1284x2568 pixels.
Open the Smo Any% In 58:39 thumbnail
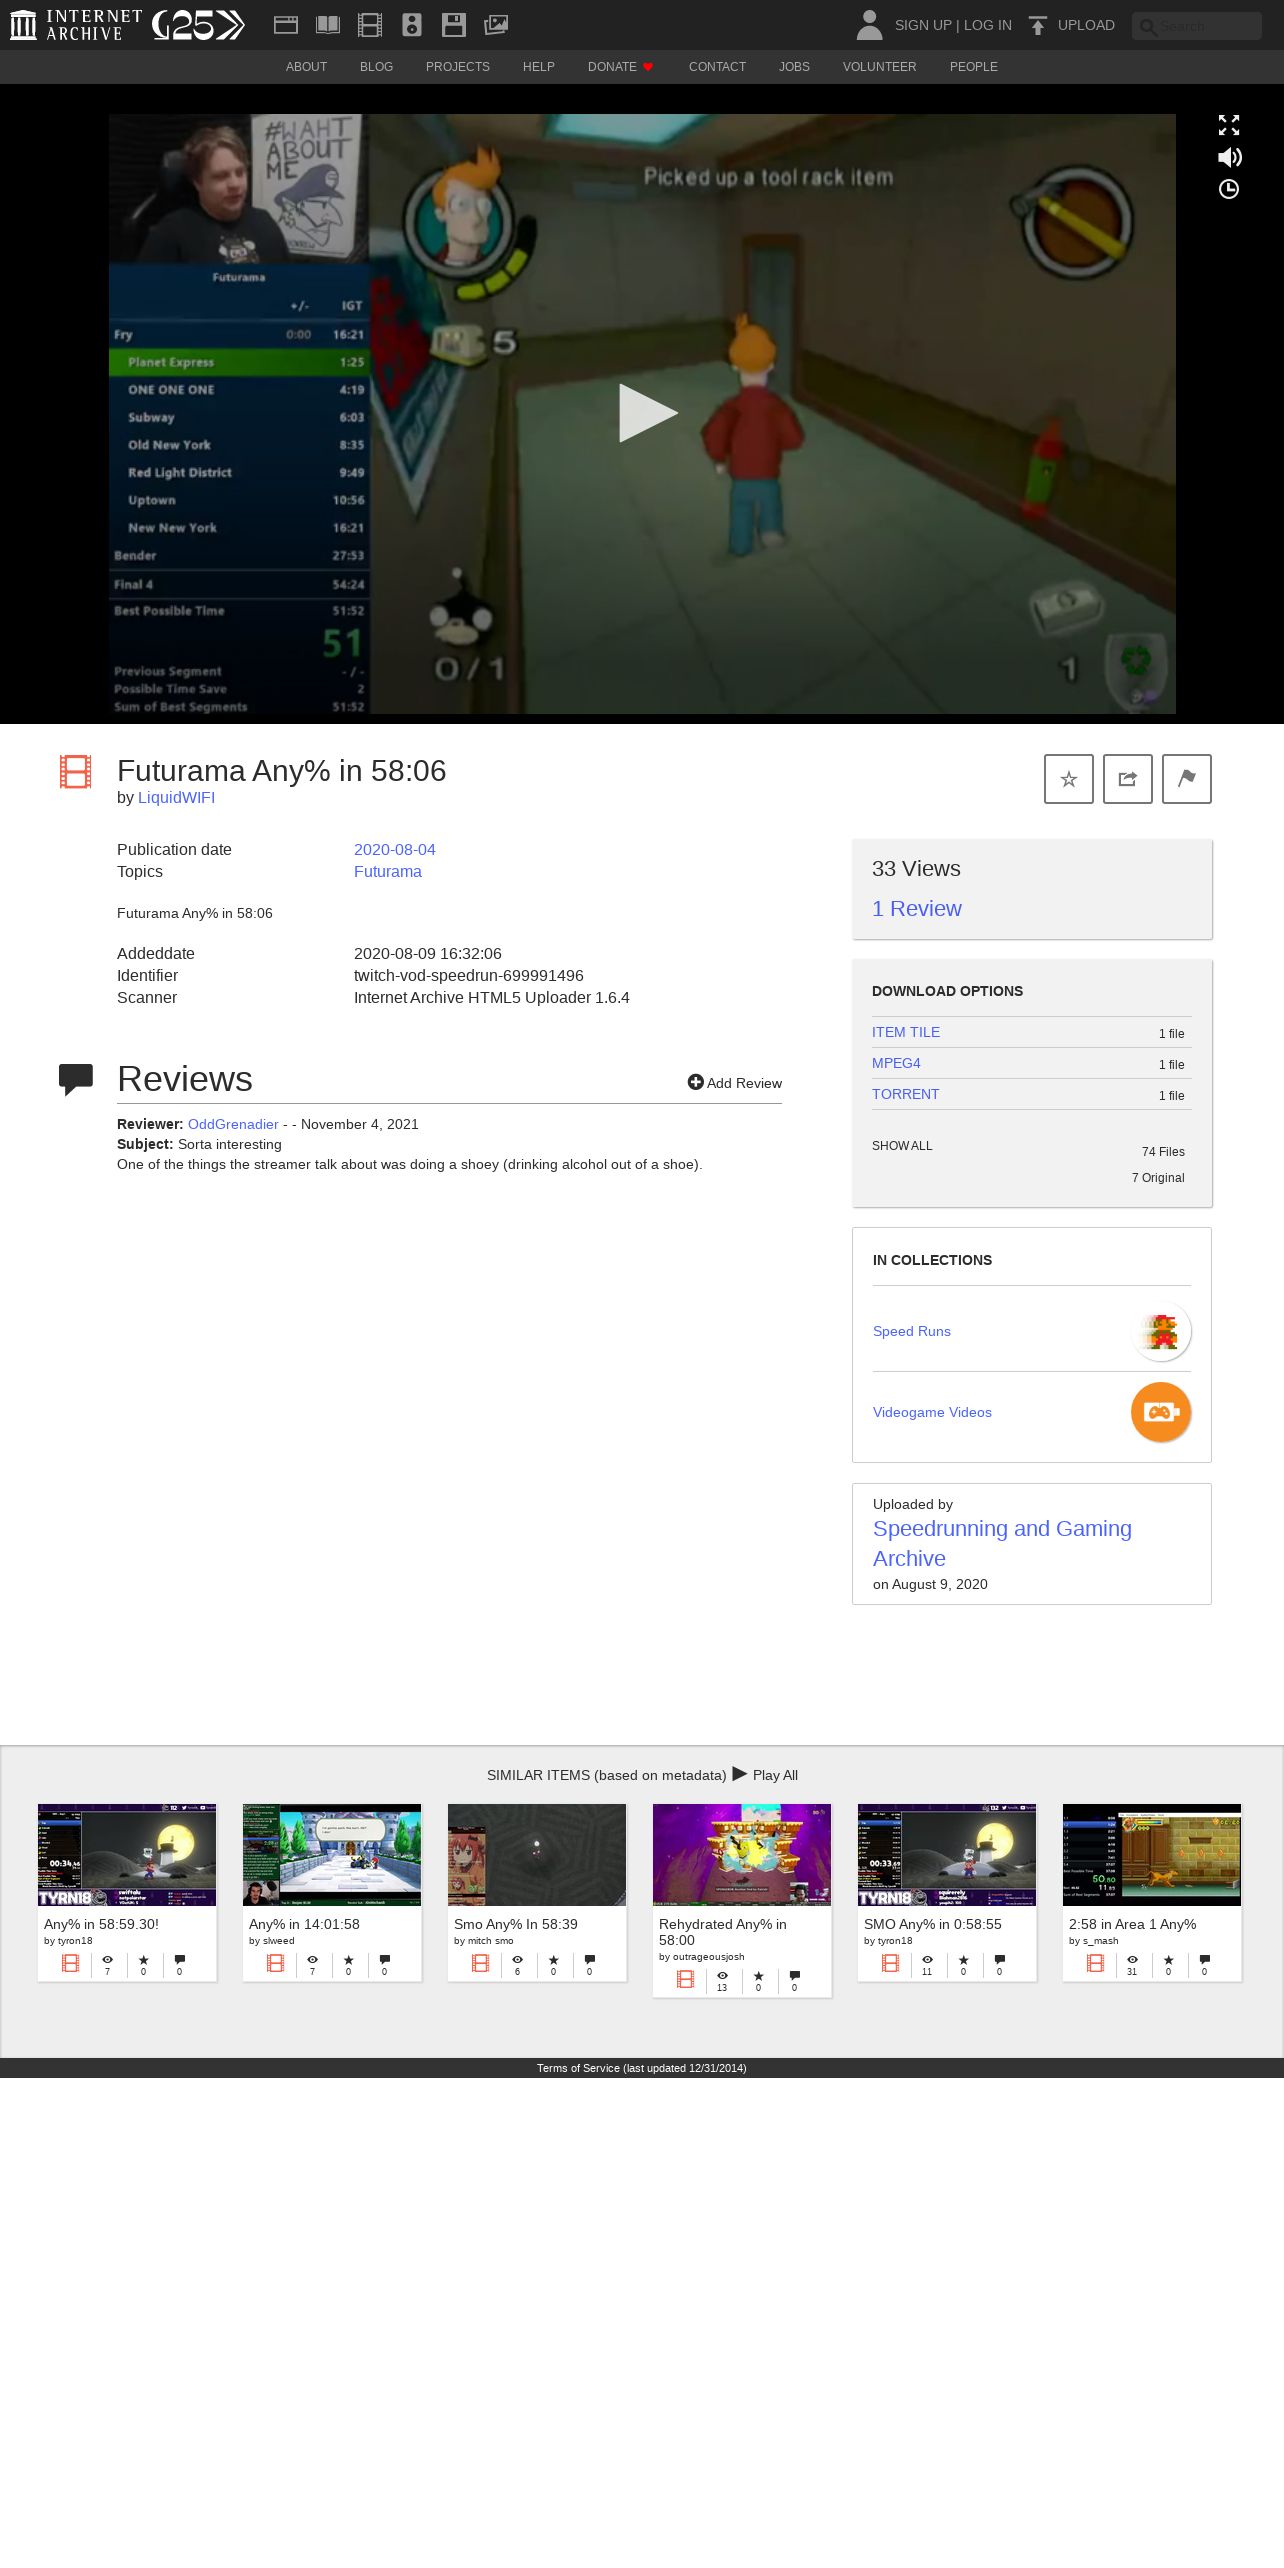(x=537, y=1855)
